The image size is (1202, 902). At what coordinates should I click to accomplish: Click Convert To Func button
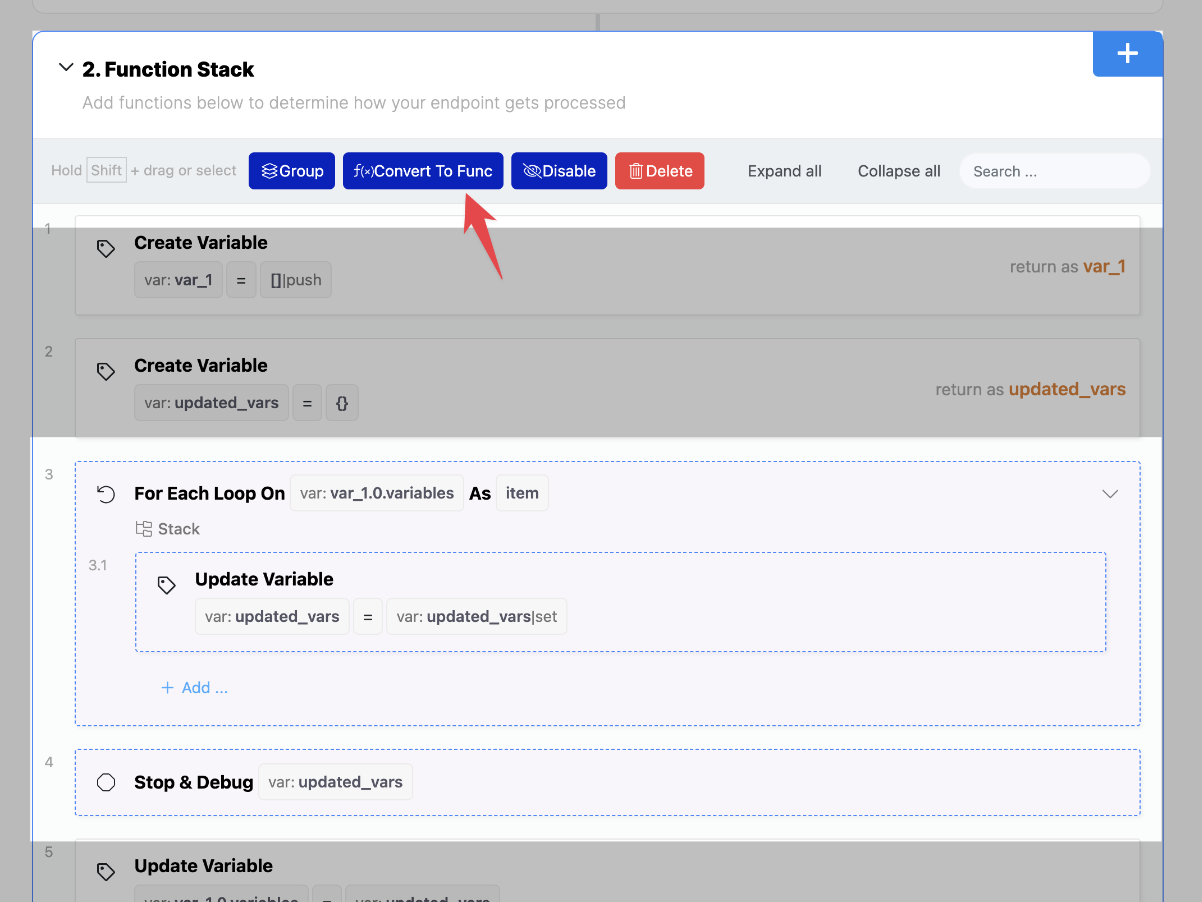coord(423,171)
